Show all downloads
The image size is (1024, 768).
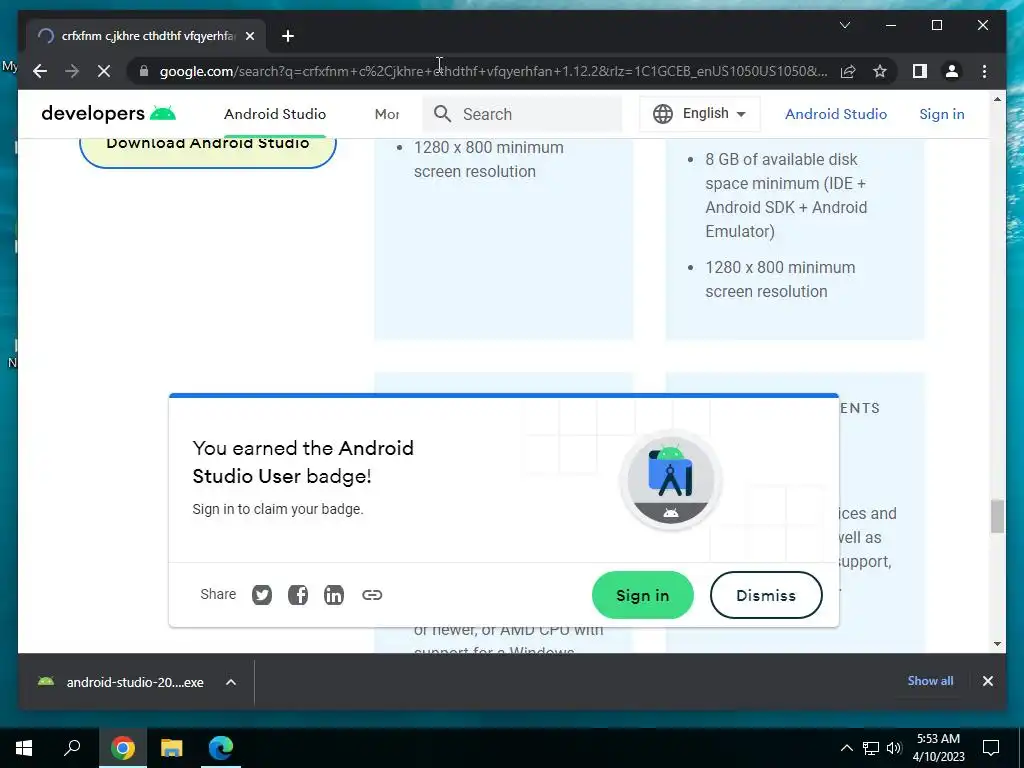tap(930, 681)
